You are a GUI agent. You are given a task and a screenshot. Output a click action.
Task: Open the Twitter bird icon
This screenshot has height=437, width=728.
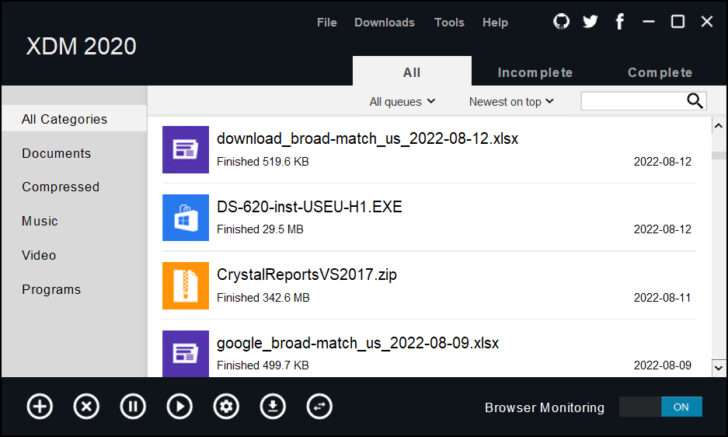click(590, 21)
